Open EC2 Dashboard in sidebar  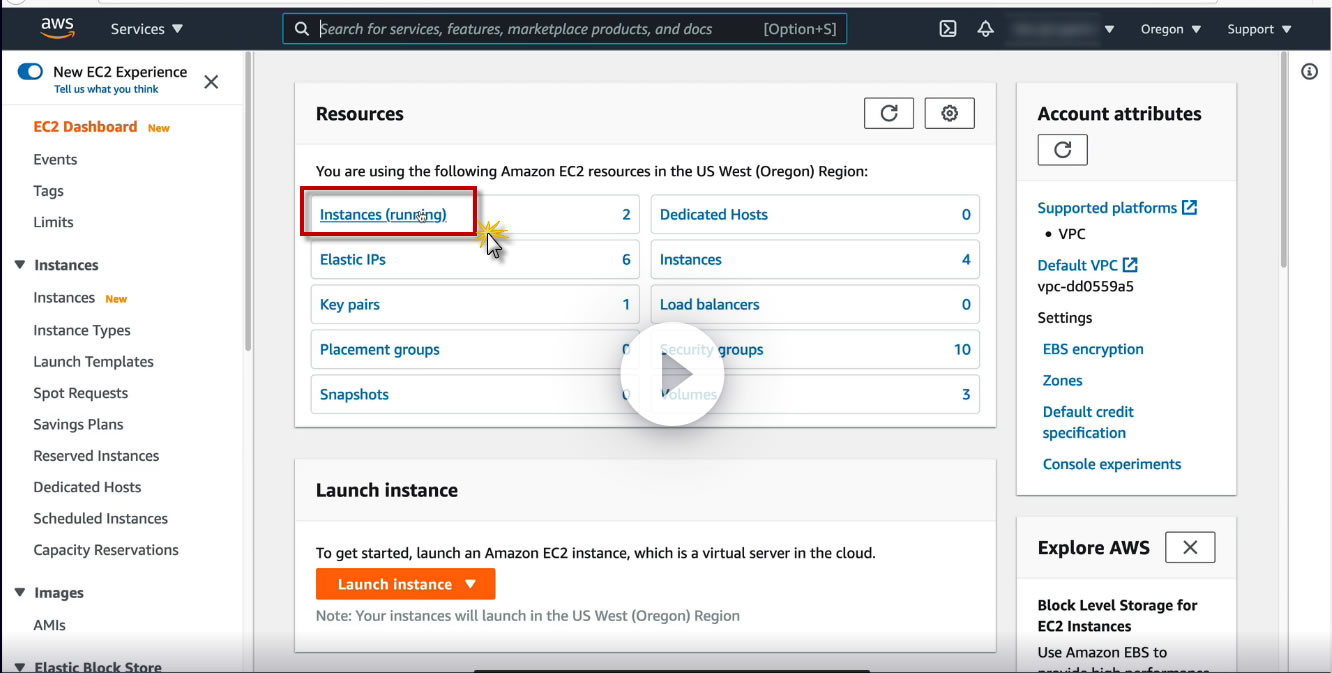[x=85, y=127]
